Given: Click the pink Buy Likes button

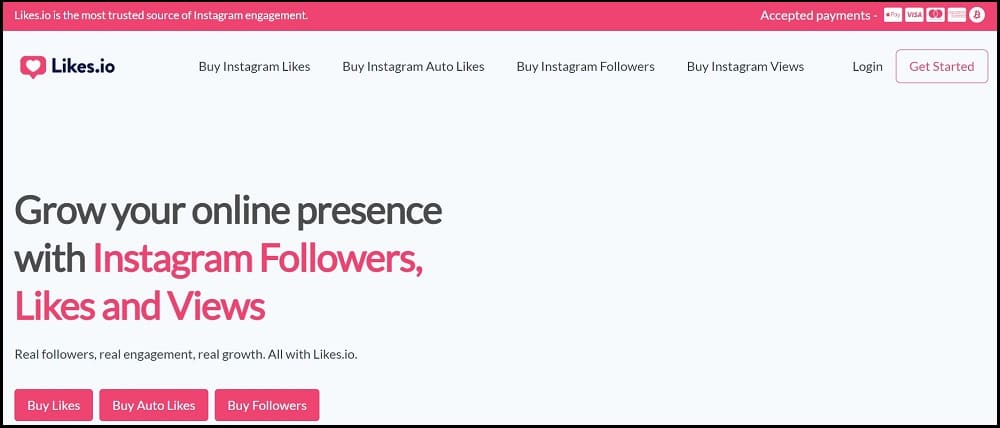Looking at the screenshot, I should pos(54,405).
